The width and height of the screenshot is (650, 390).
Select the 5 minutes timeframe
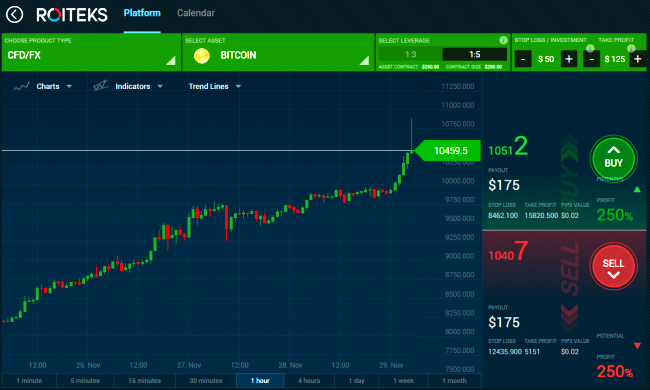[85, 380]
